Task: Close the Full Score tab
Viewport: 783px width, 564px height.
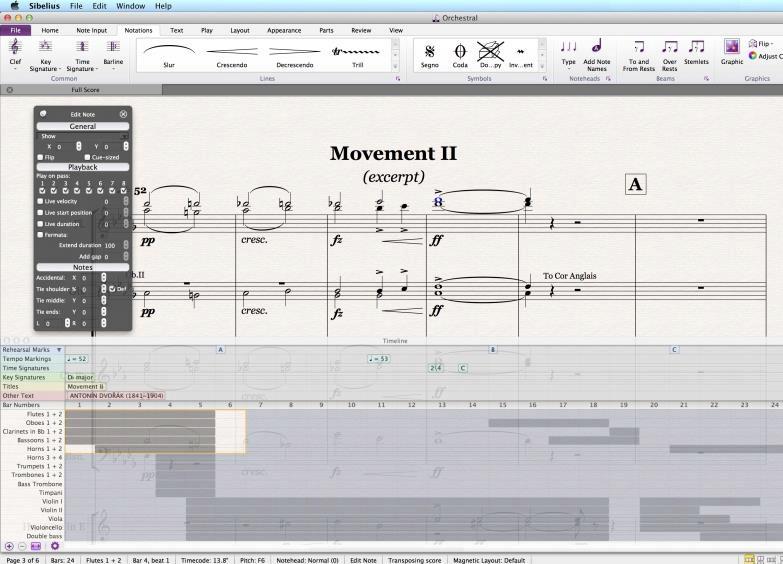Action: [x=9, y=90]
